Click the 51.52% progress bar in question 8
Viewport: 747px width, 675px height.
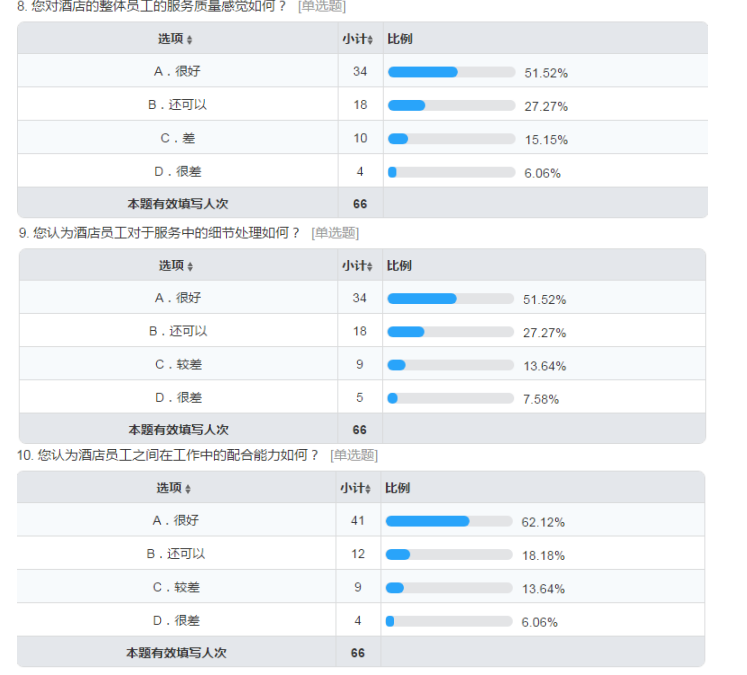(x=452, y=72)
